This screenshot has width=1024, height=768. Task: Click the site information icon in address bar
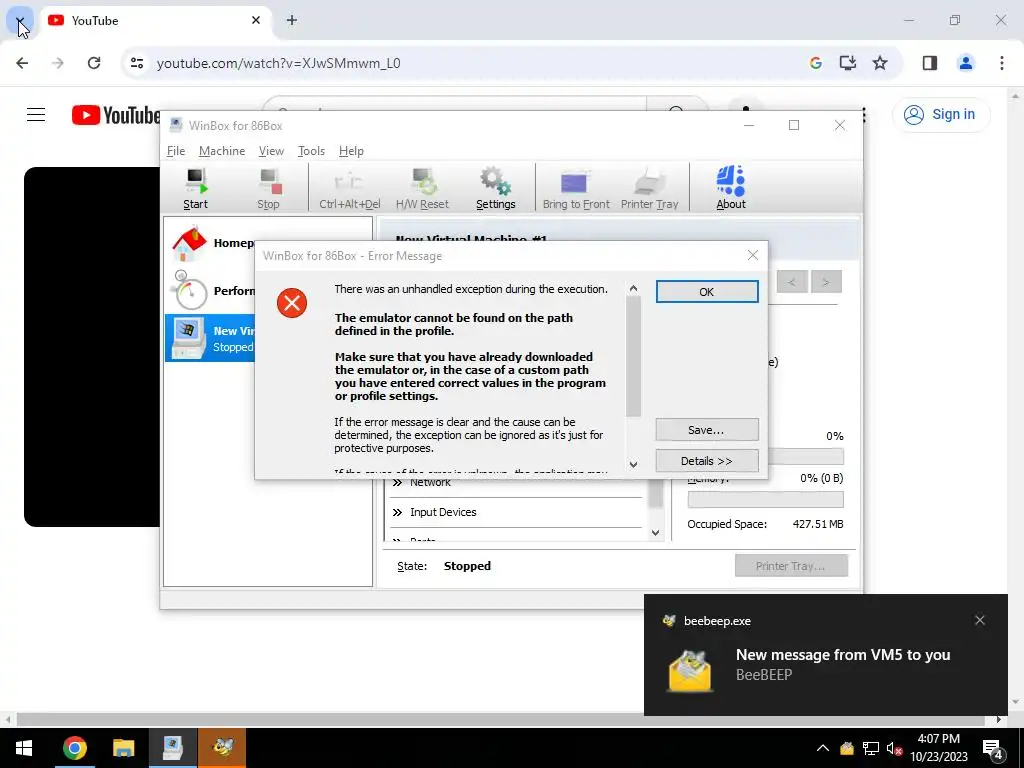coord(137,63)
